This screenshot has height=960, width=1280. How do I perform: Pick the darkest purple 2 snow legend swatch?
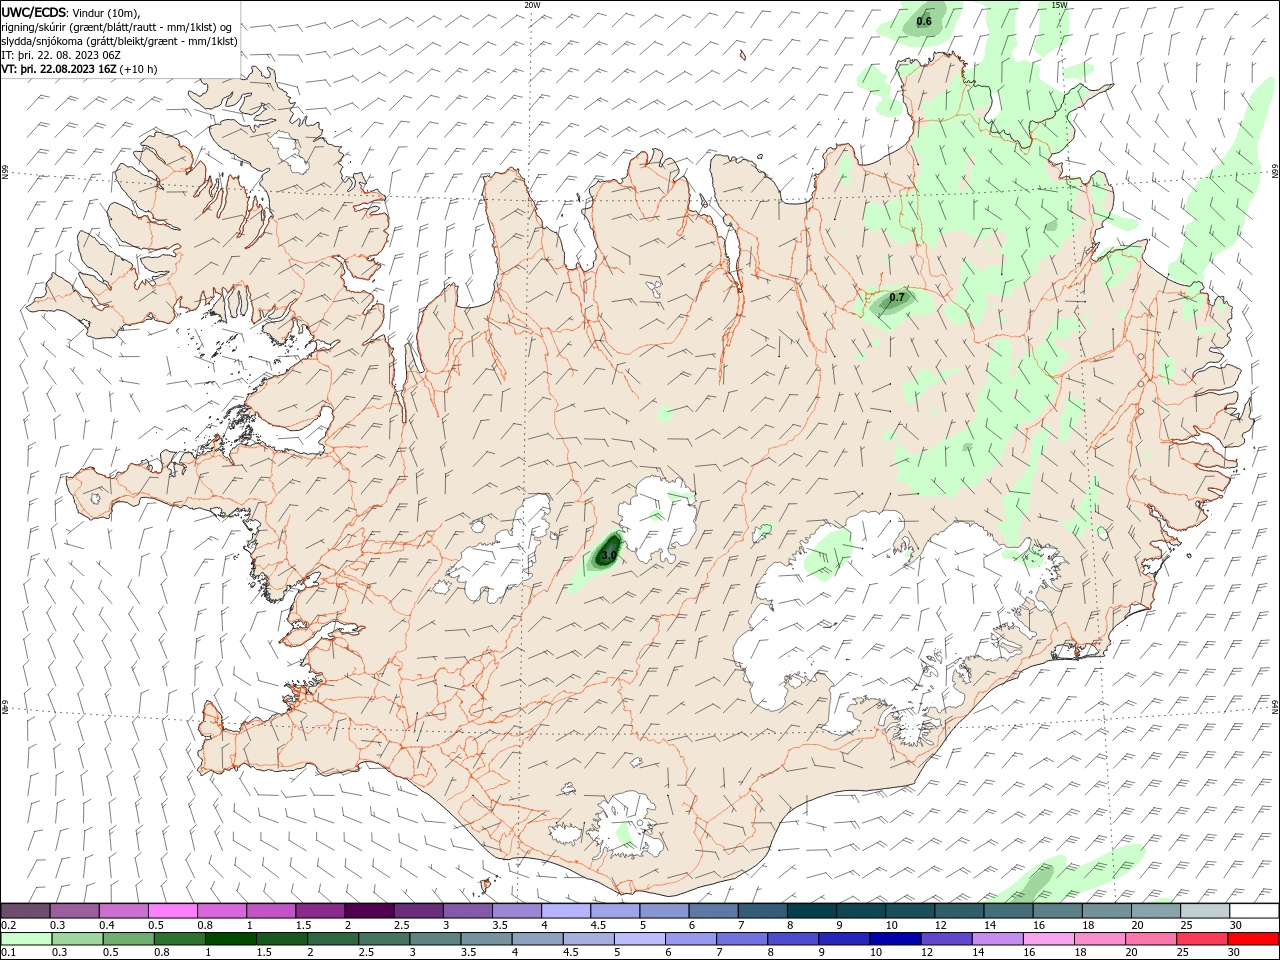pyautogui.click(x=368, y=911)
